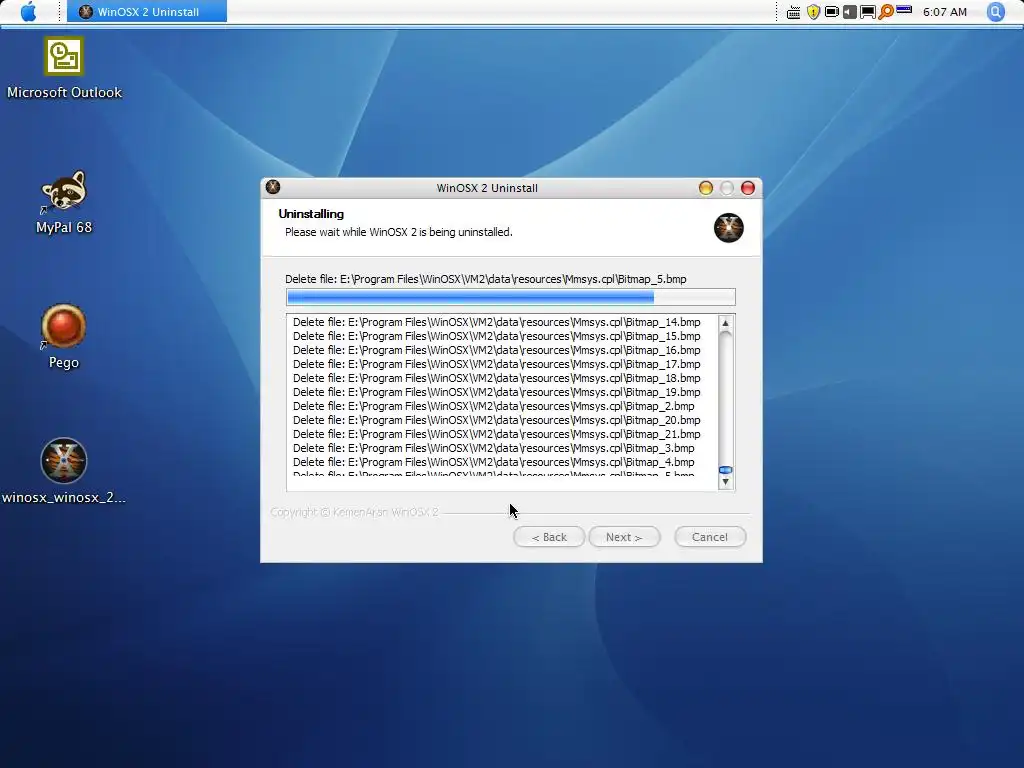The height and width of the screenshot is (768, 1024).
Task: Select the log line ending Bitmap_18.bmp
Action: pyautogui.click(x=496, y=378)
